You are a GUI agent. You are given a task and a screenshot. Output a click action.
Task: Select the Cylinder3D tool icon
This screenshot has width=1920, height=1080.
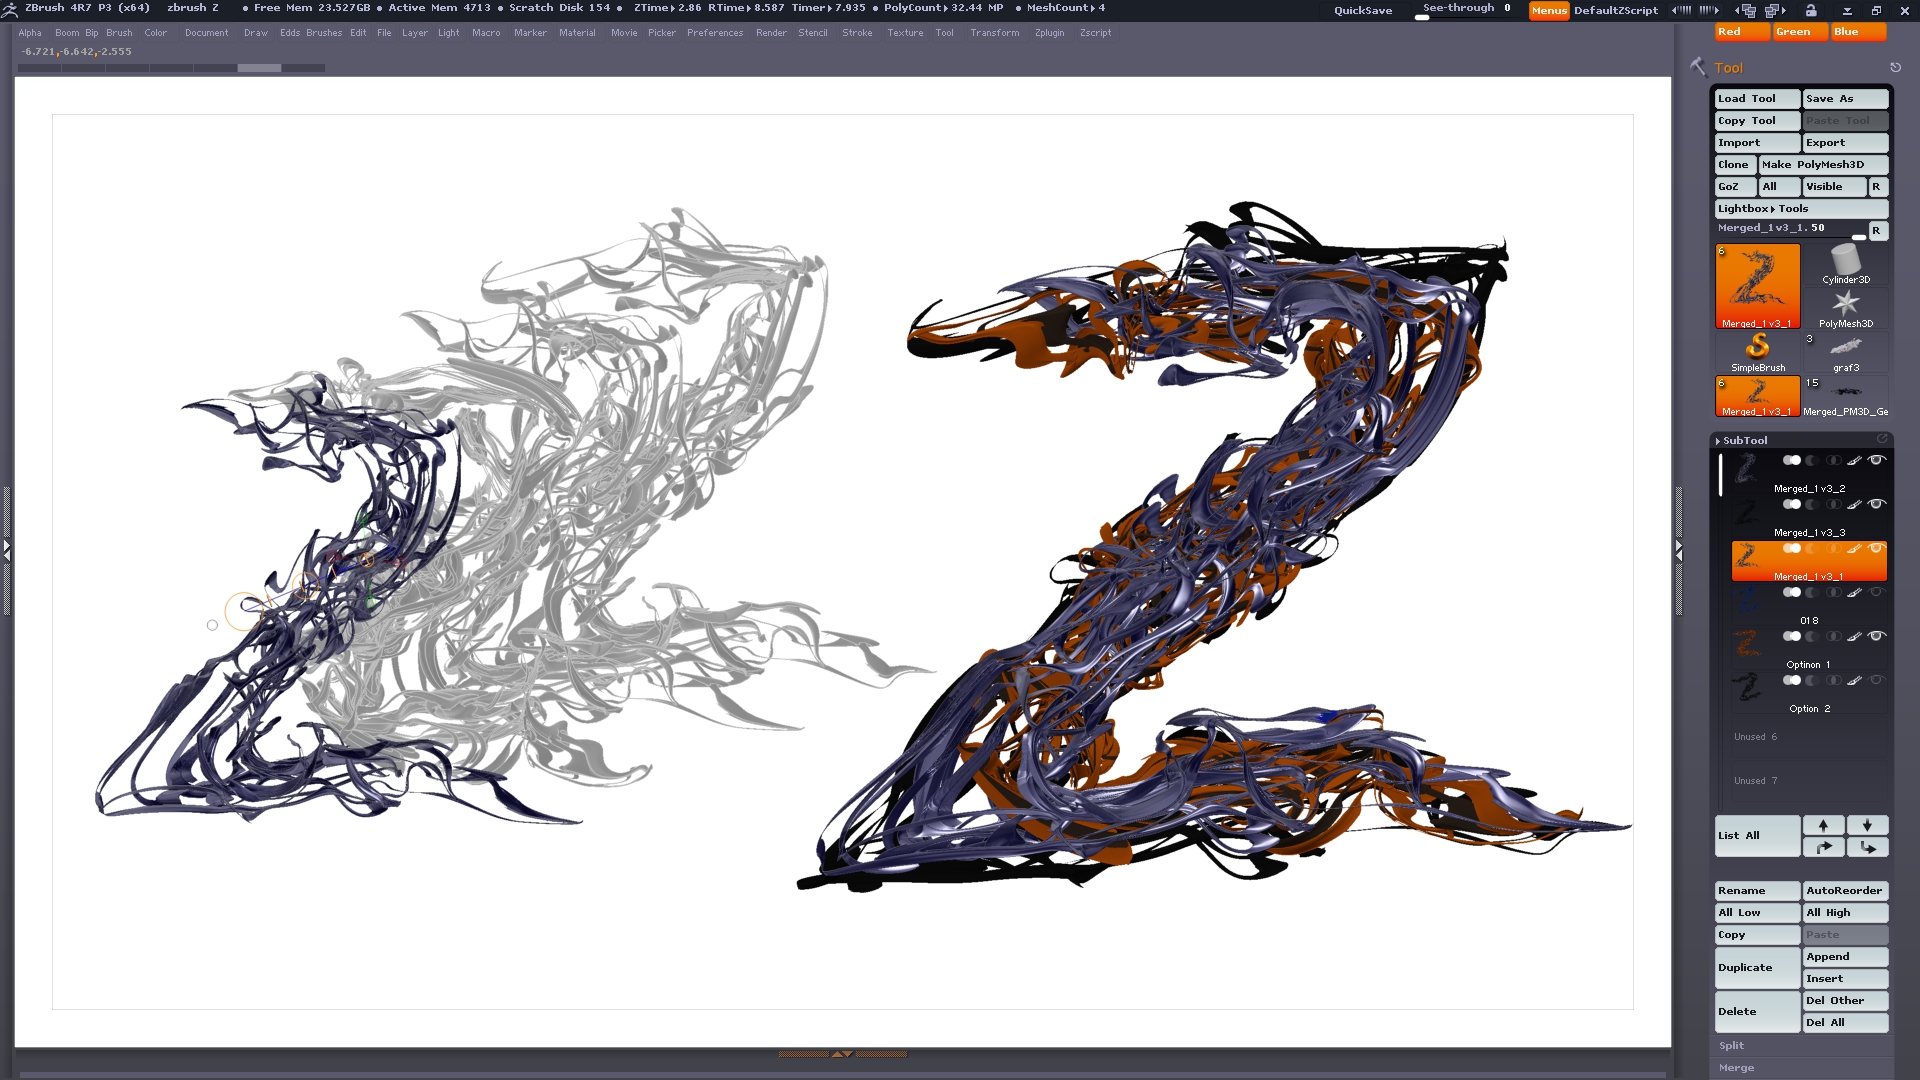(1845, 263)
